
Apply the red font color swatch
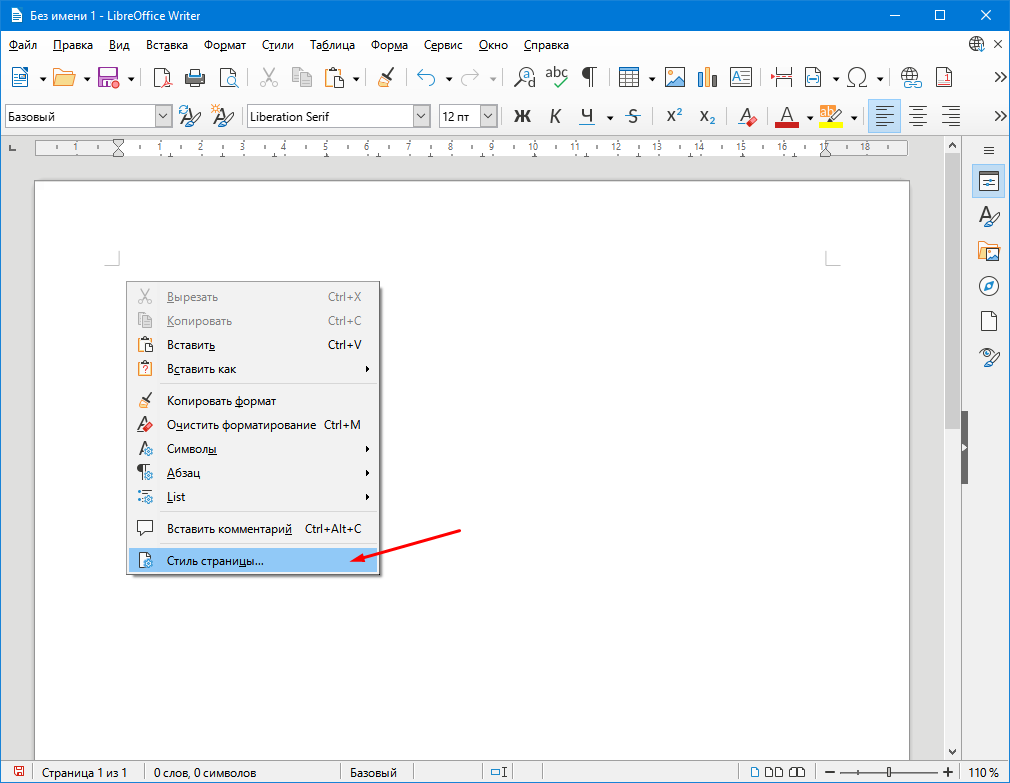[x=786, y=117]
